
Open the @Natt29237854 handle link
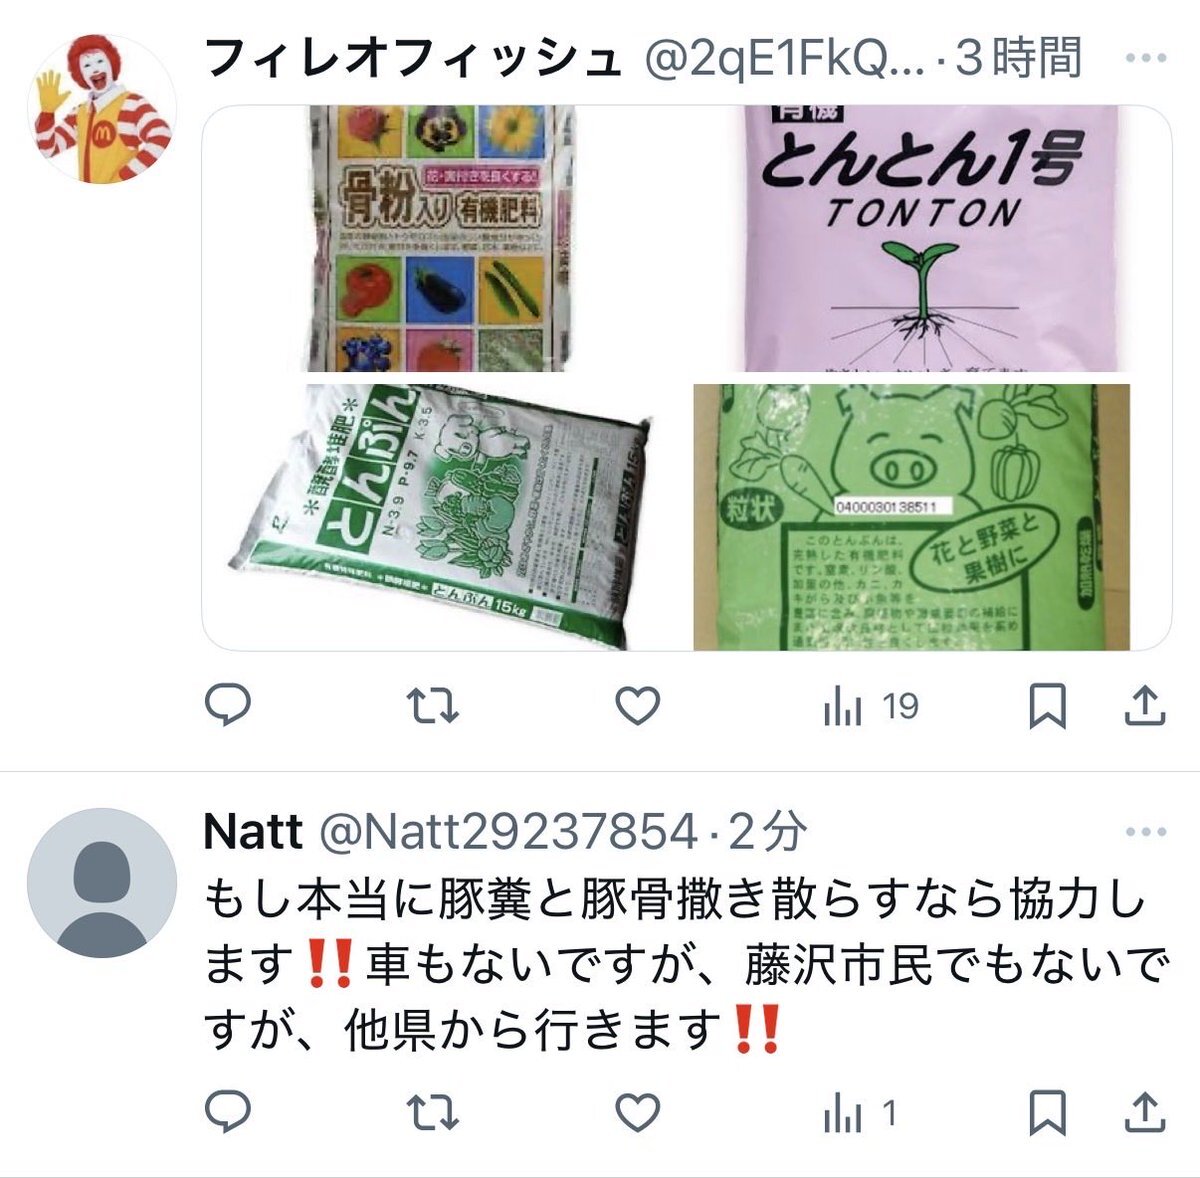point(507,832)
